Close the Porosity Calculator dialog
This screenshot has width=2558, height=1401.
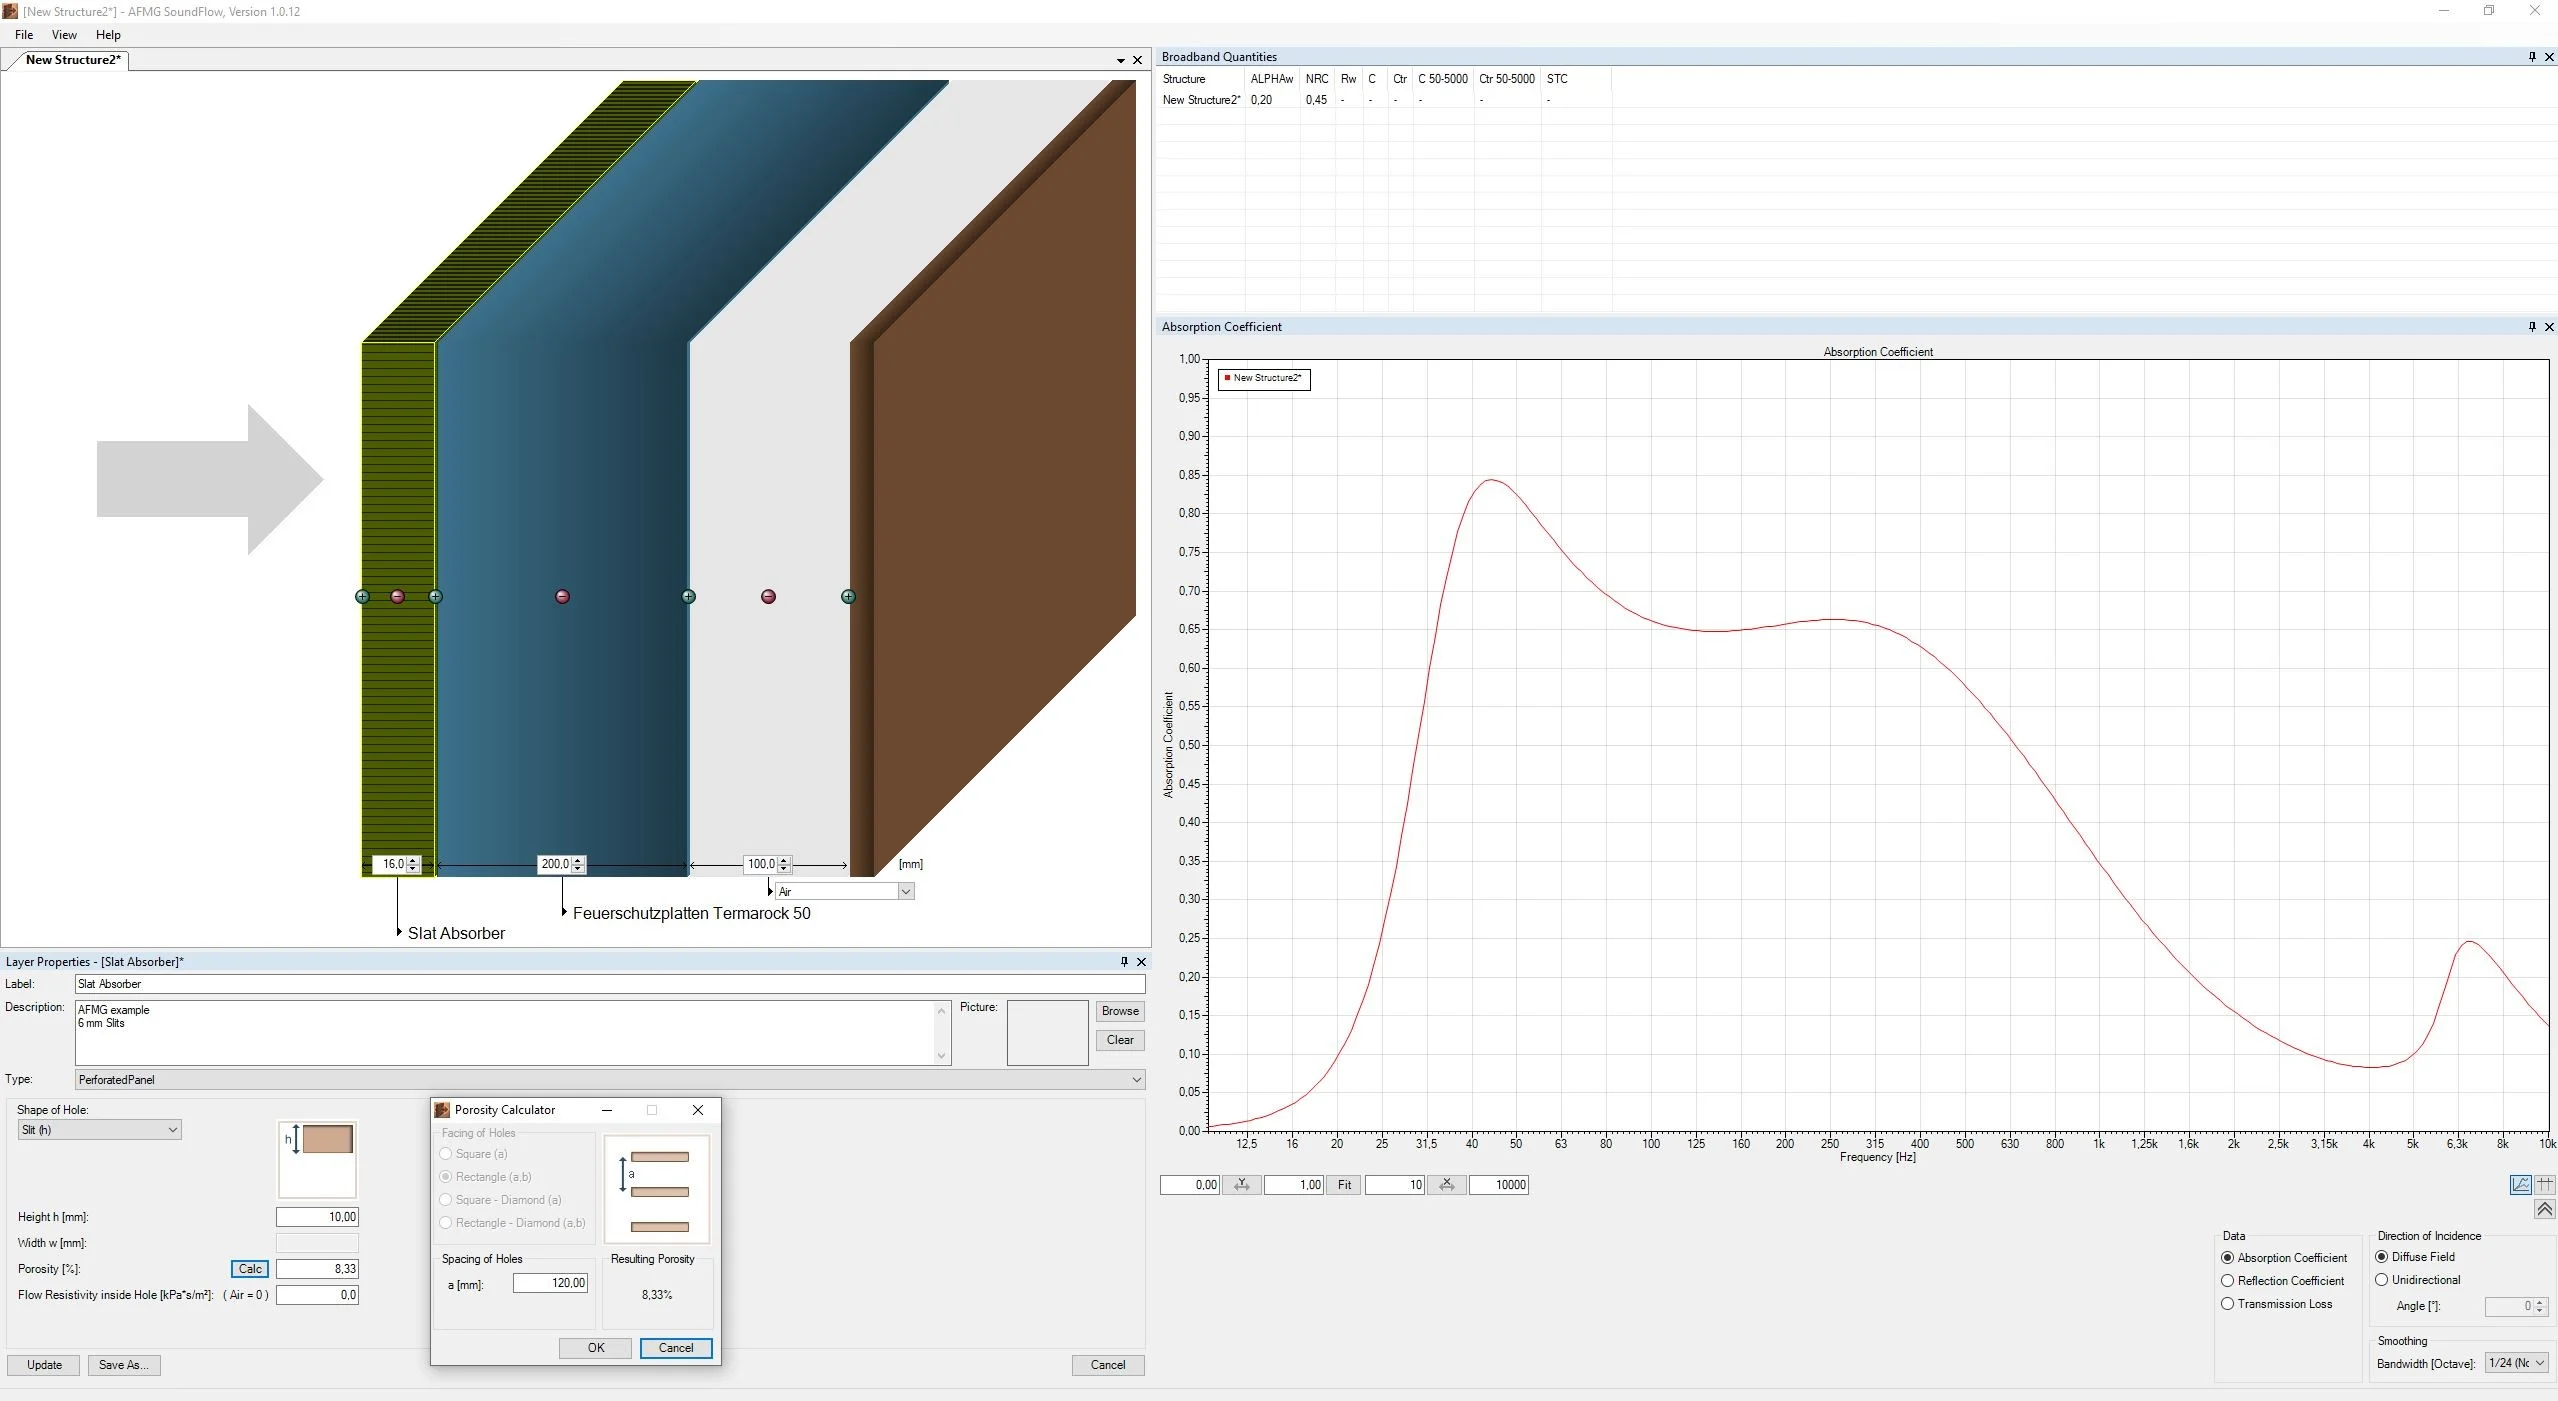[x=698, y=1110]
